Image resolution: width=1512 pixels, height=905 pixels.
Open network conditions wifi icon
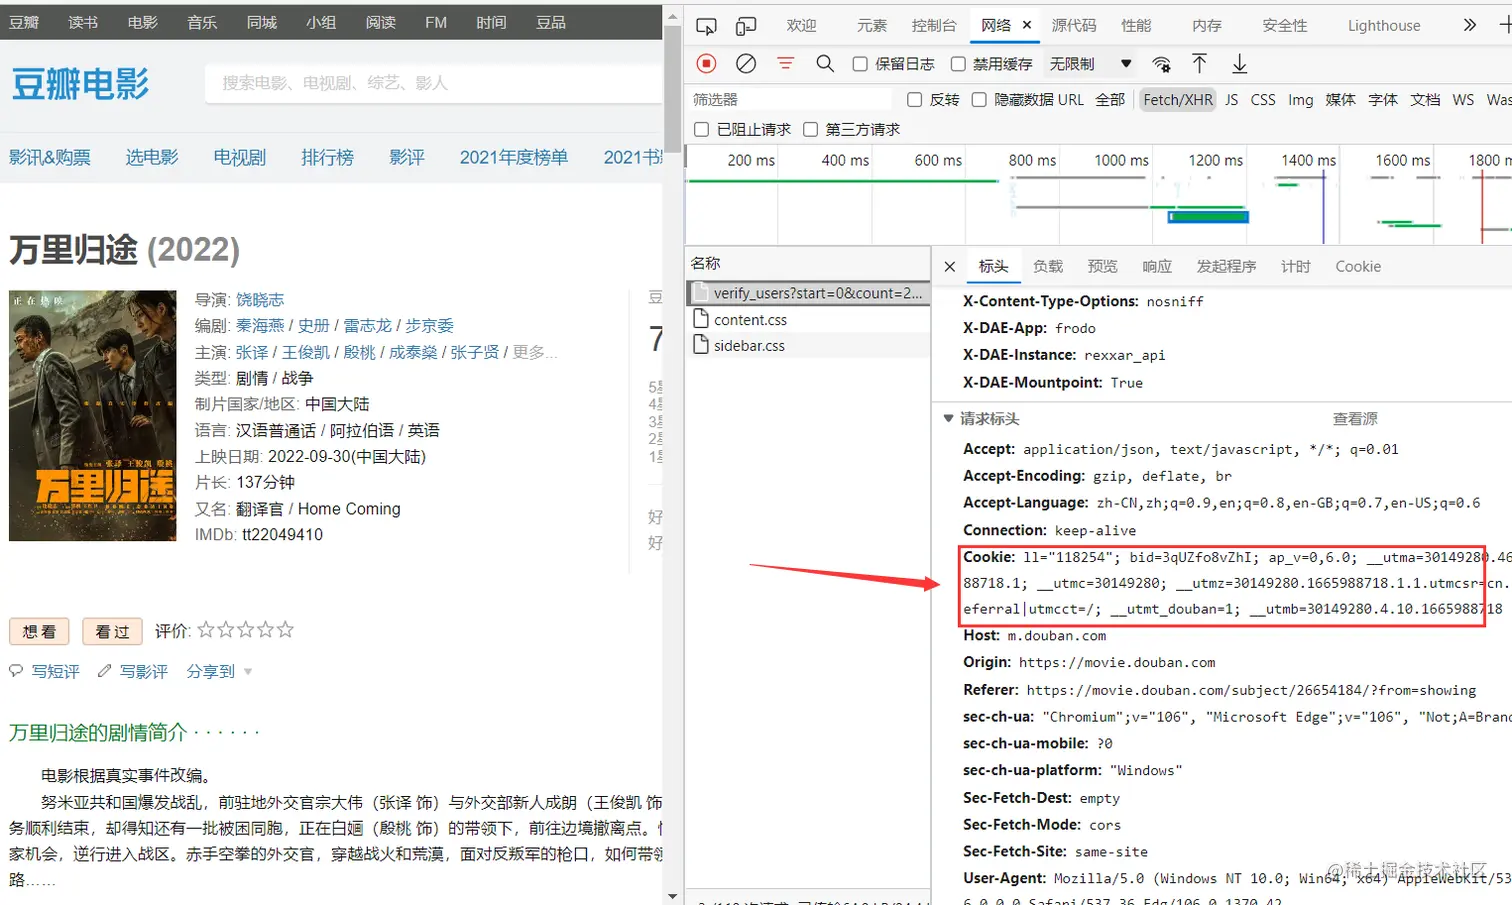(x=1161, y=64)
